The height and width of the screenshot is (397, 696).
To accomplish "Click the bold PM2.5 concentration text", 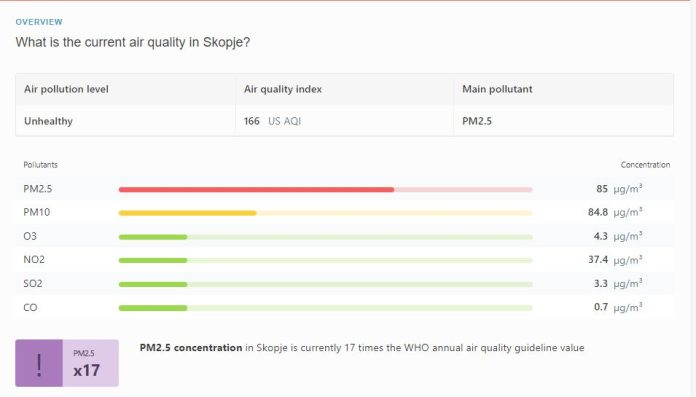I will click(191, 348).
